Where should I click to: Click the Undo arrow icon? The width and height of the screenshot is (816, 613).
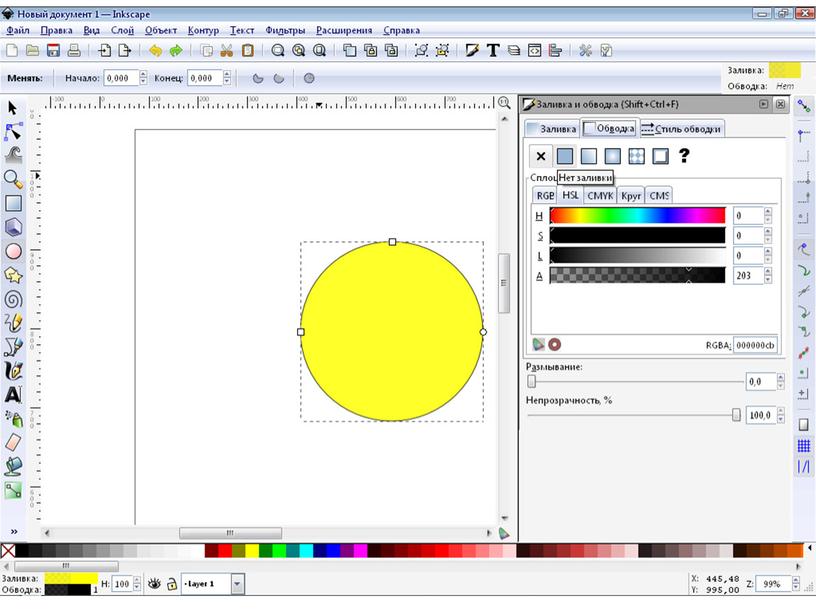[155, 50]
